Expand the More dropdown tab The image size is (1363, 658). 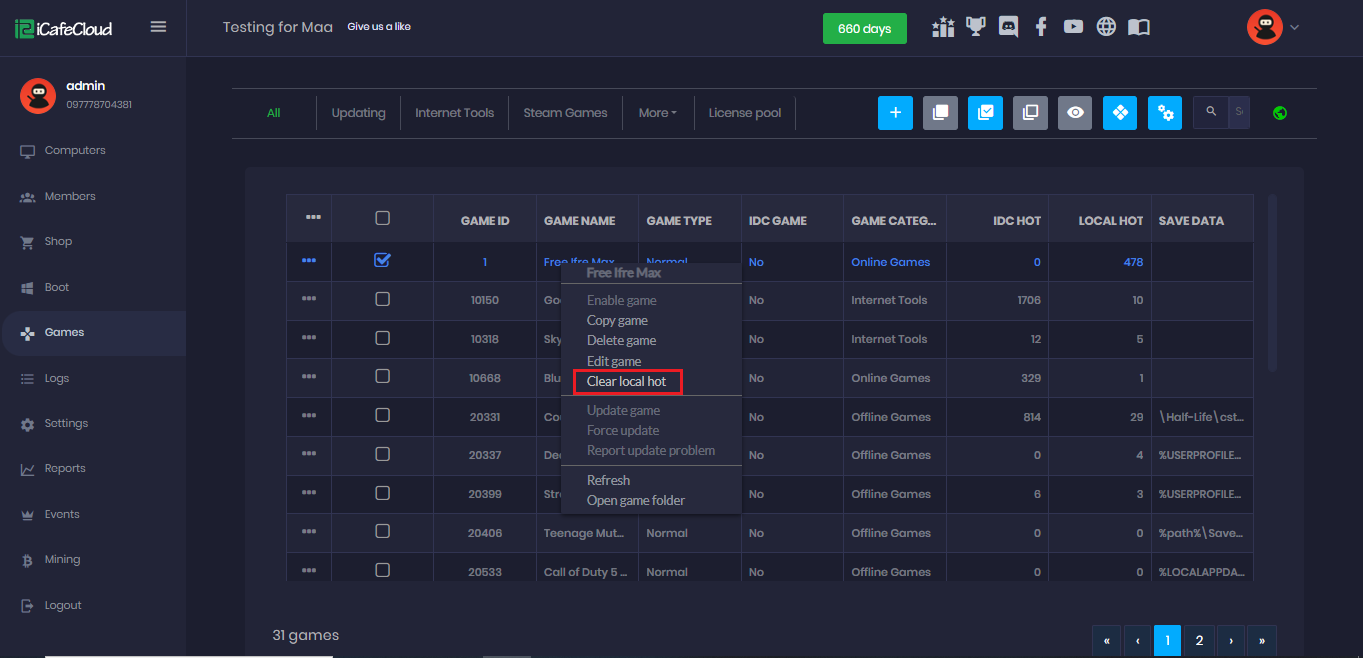[x=657, y=113]
